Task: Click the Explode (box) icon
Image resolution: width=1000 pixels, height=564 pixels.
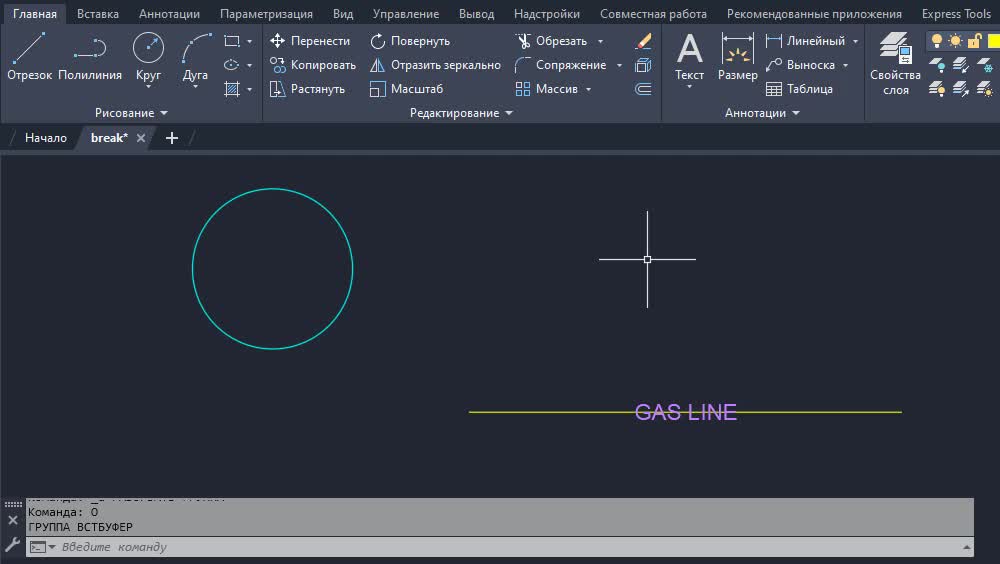Action: pyautogui.click(x=643, y=65)
